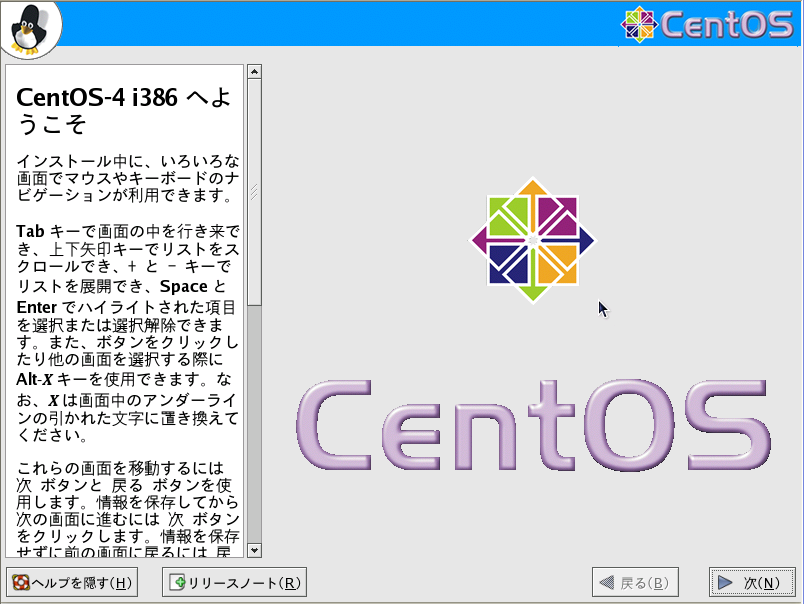Screen dimensions: 804x604
Task: Click the bold 'Enter' word in help
Action: coord(36,307)
